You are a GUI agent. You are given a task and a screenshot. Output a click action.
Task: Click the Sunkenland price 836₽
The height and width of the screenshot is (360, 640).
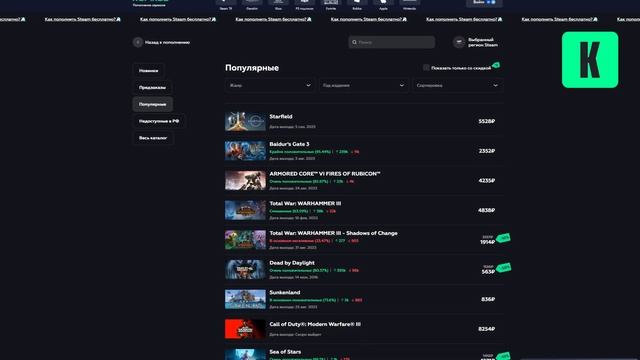(x=488, y=299)
